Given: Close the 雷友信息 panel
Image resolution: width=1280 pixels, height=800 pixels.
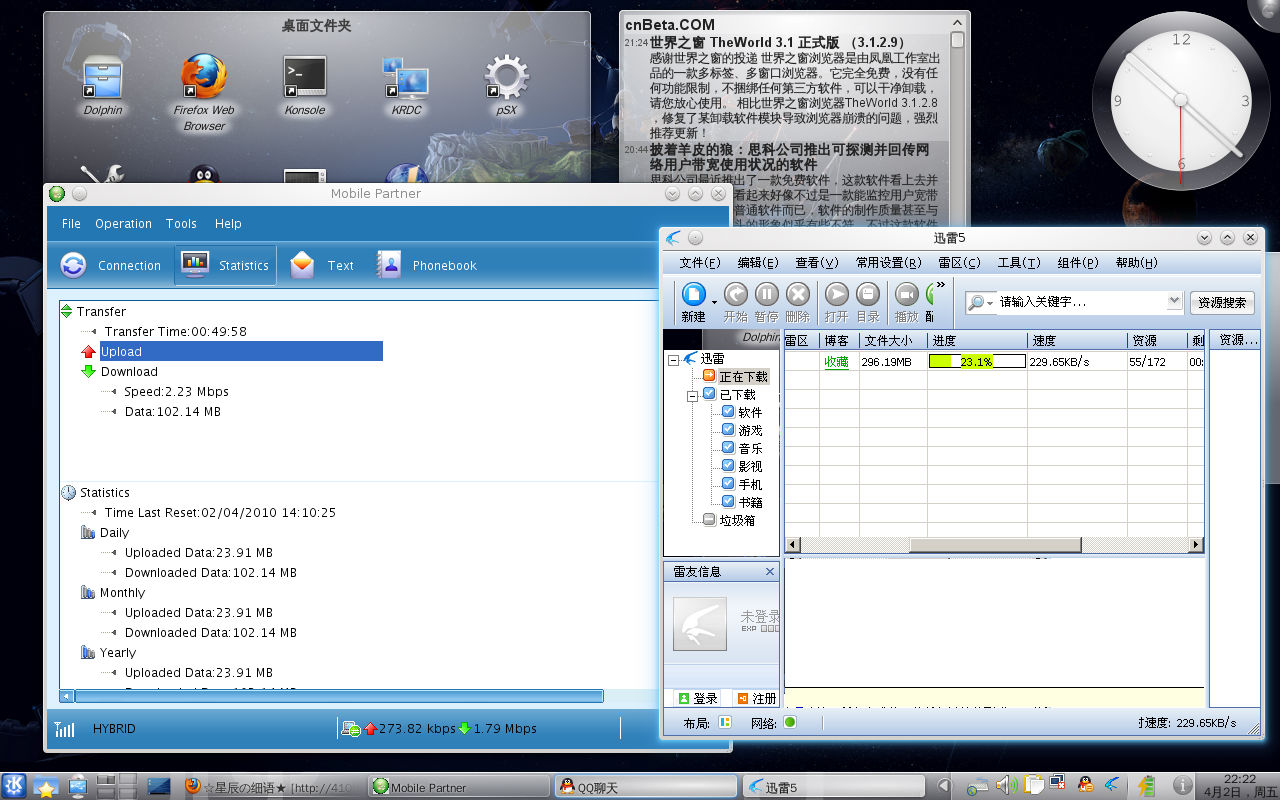Looking at the screenshot, I should click(x=769, y=571).
